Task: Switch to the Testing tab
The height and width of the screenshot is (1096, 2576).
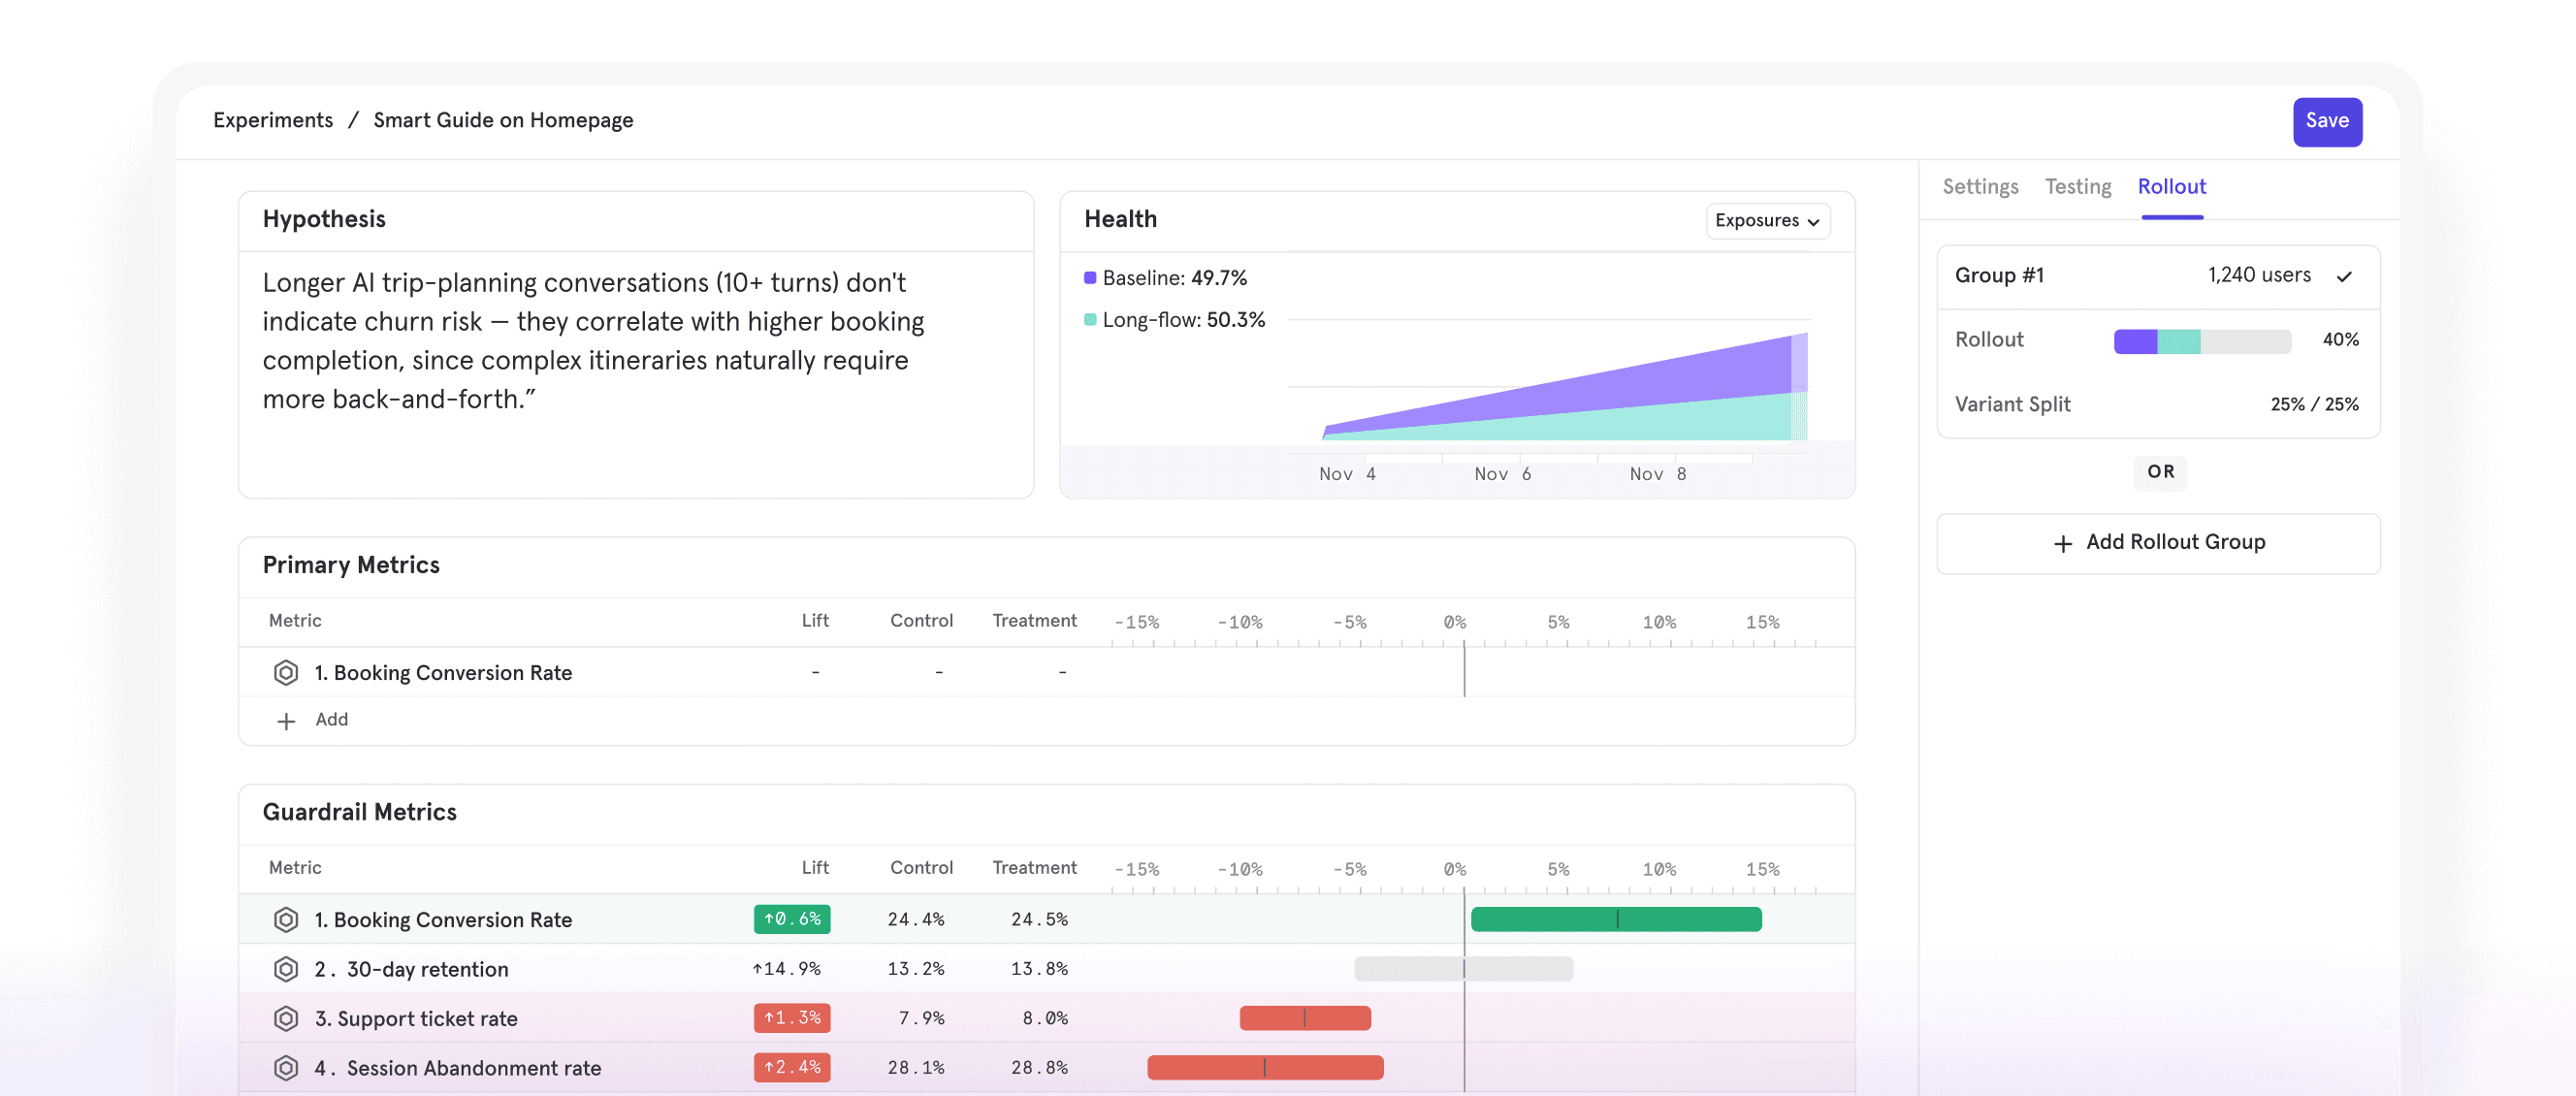Action: 2078,187
